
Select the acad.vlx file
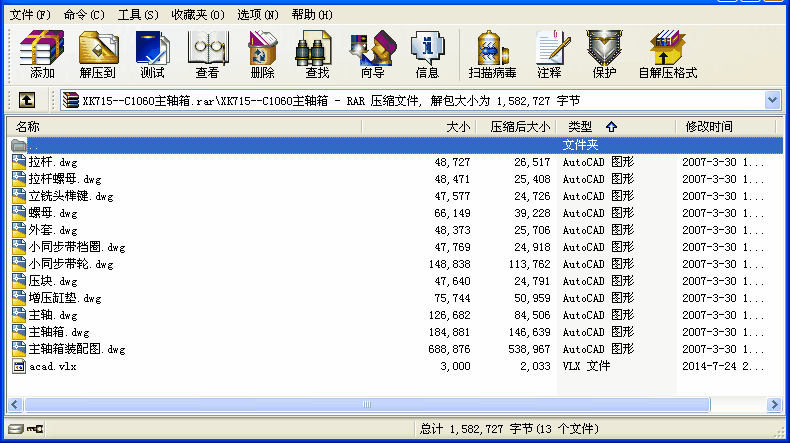click(50, 366)
